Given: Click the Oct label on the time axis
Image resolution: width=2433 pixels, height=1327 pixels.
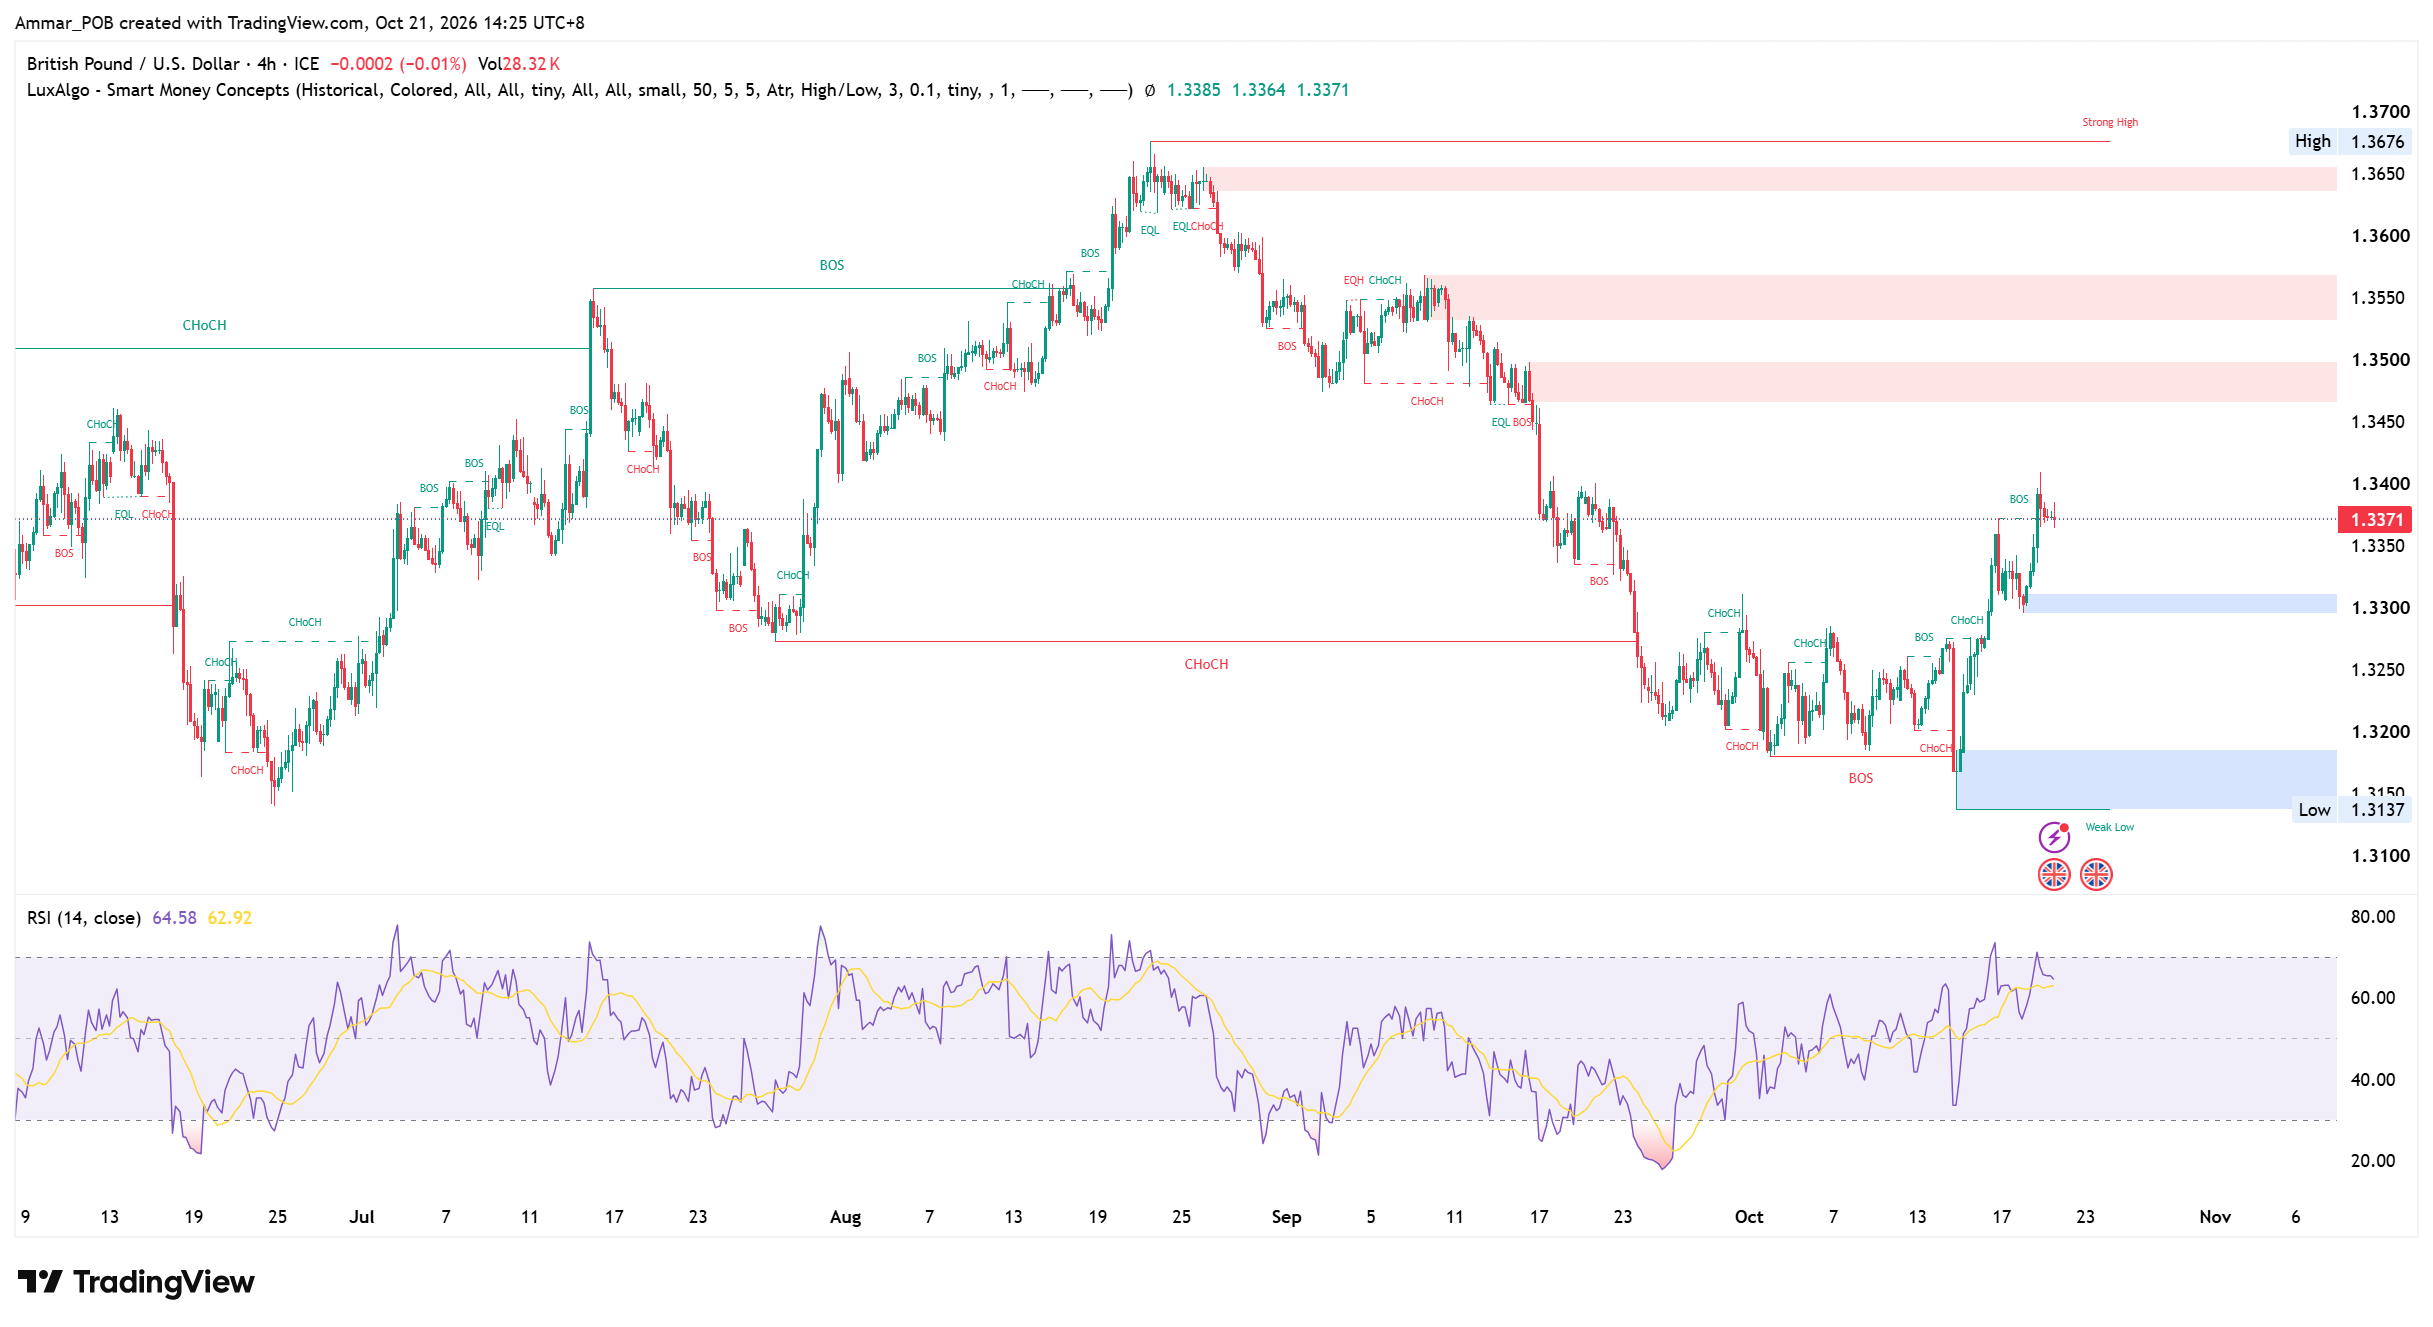Looking at the screenshot, I should point(1749,1217).
